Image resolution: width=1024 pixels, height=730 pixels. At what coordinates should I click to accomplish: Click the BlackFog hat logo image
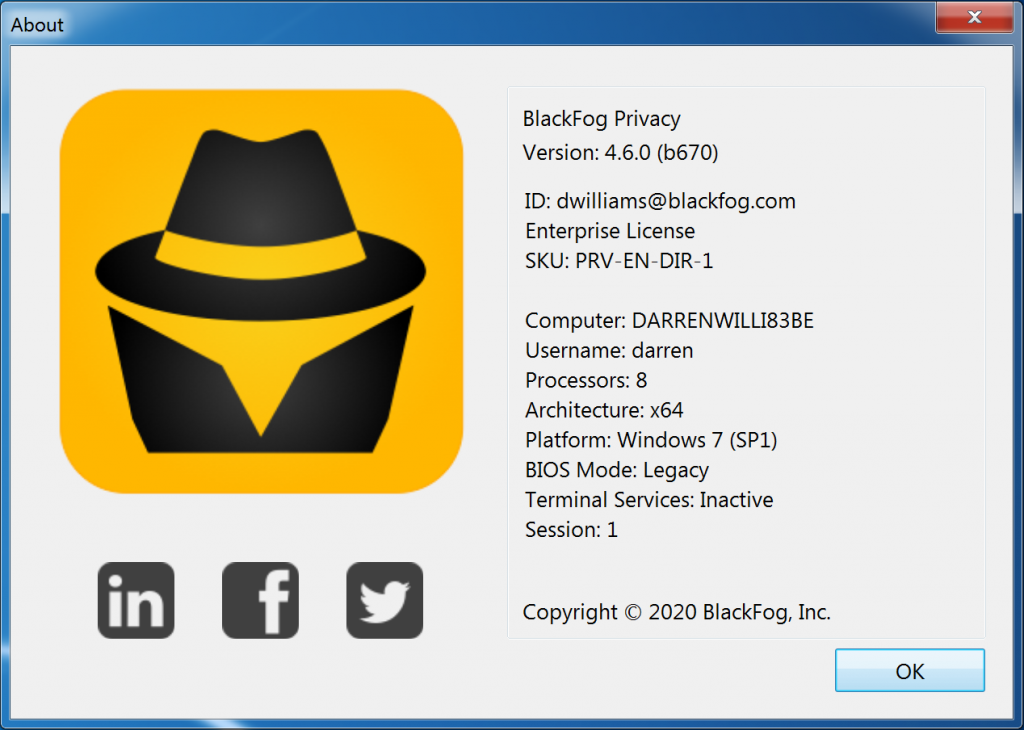pyautogui.click(x=261, y=291)
